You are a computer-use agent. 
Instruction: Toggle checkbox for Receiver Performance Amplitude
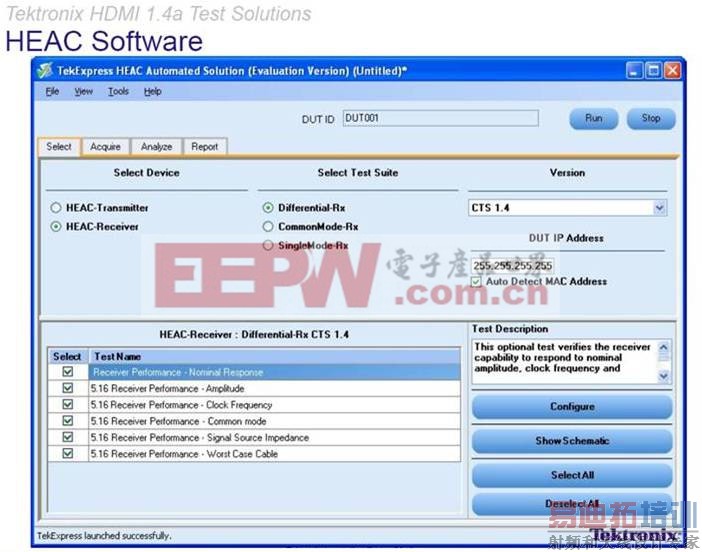point(68,388)
